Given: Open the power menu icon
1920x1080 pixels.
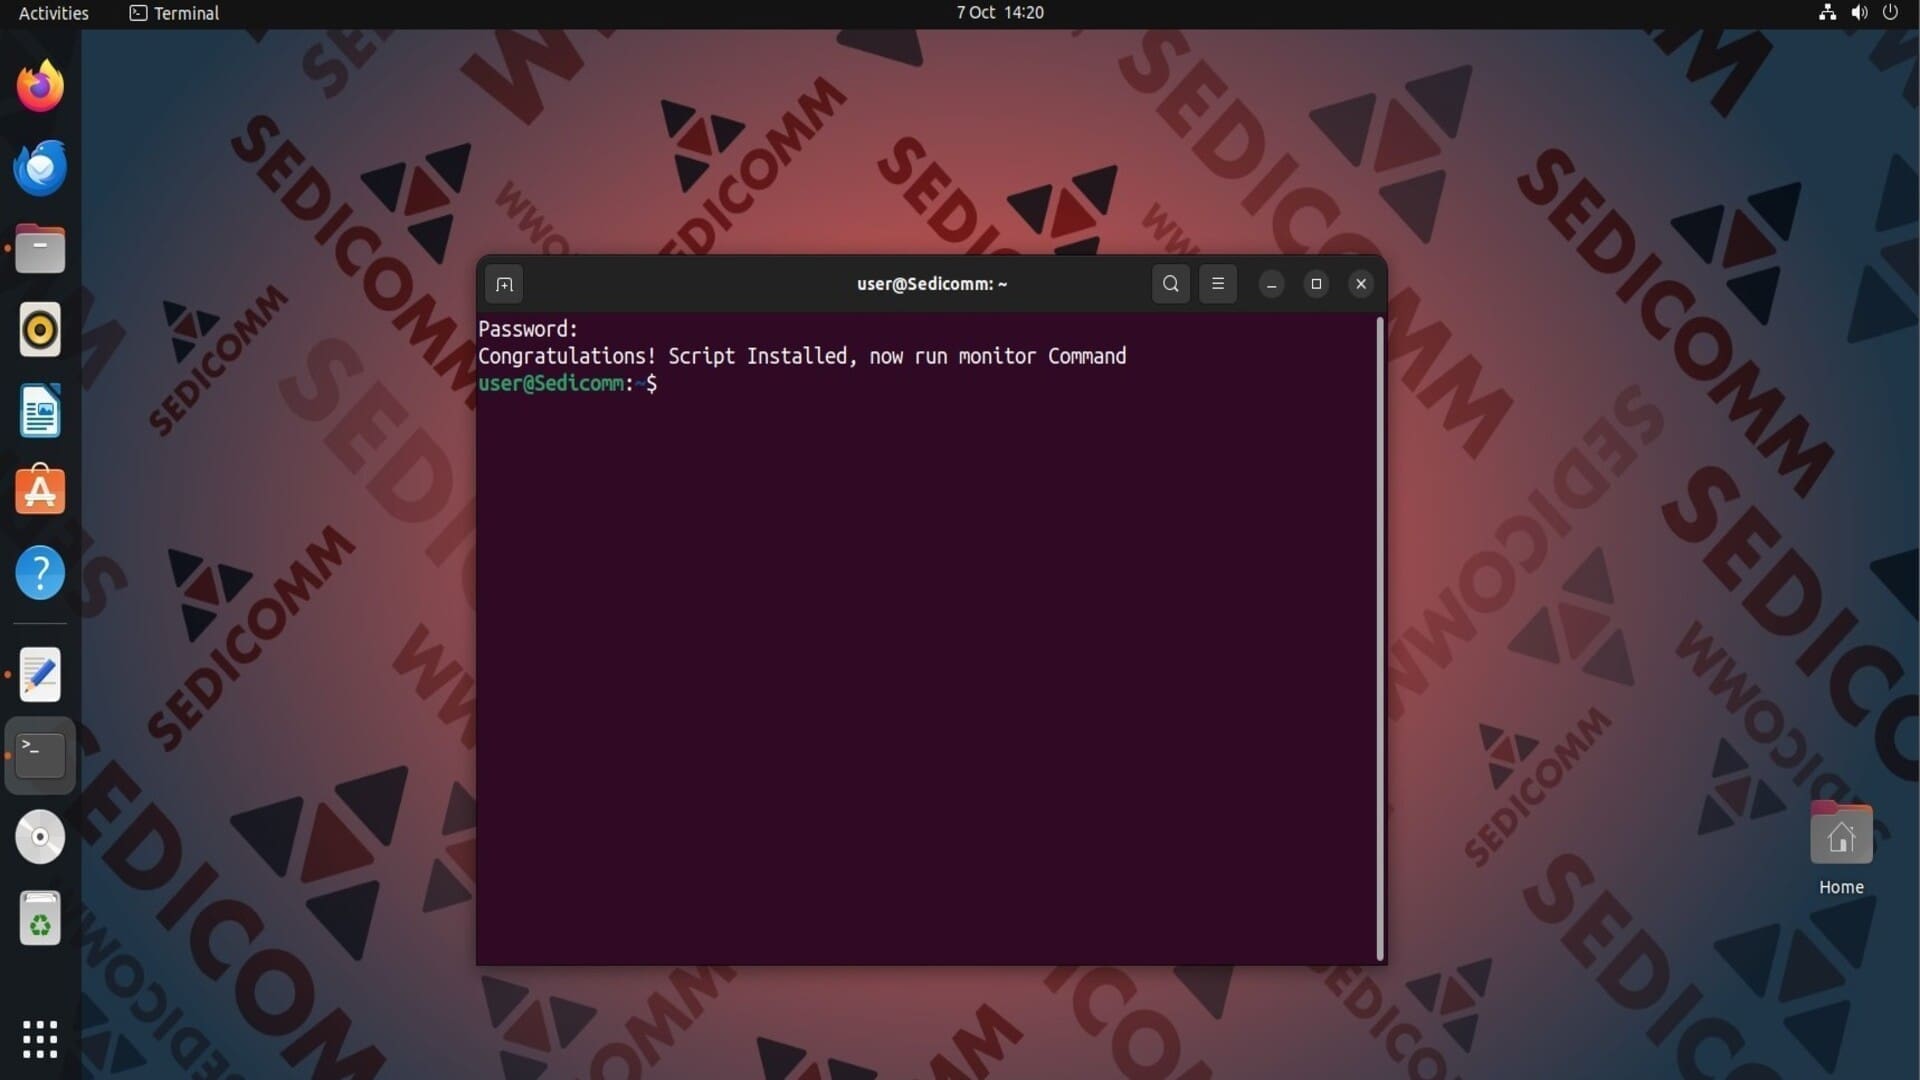Looking at the screenshot, I should pos(1890,13).
